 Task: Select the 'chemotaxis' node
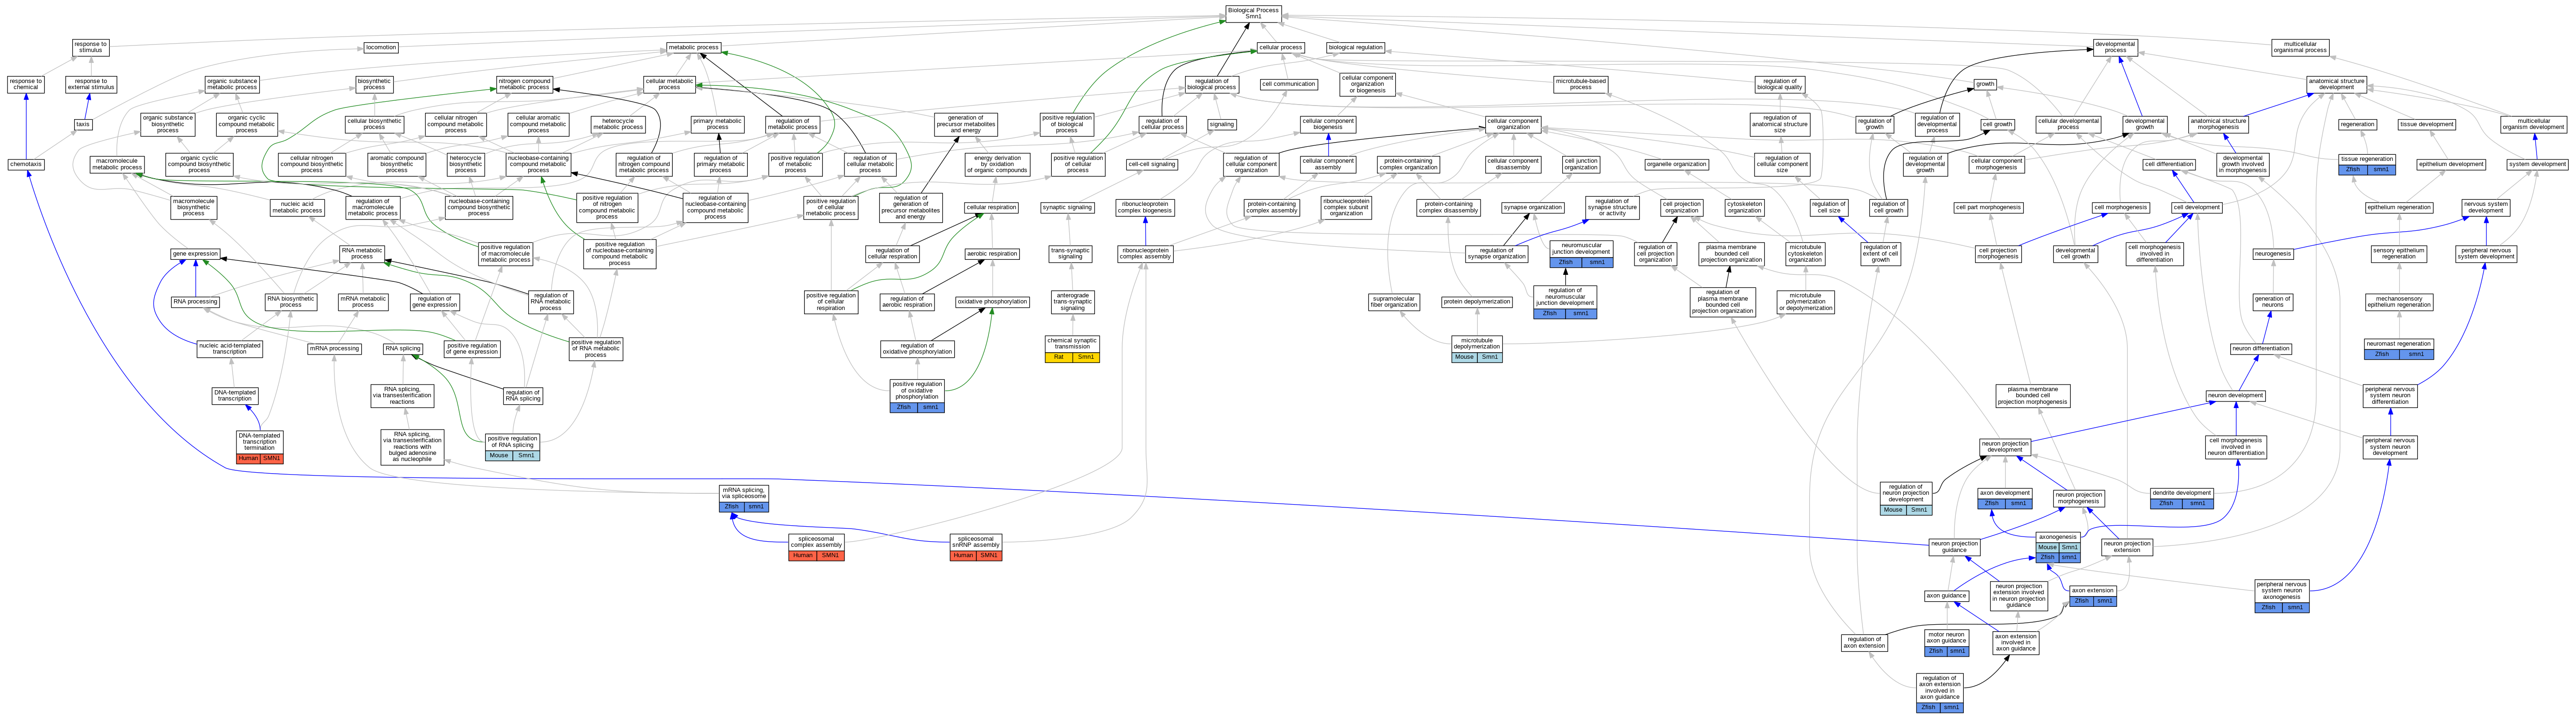pos(26,164)
